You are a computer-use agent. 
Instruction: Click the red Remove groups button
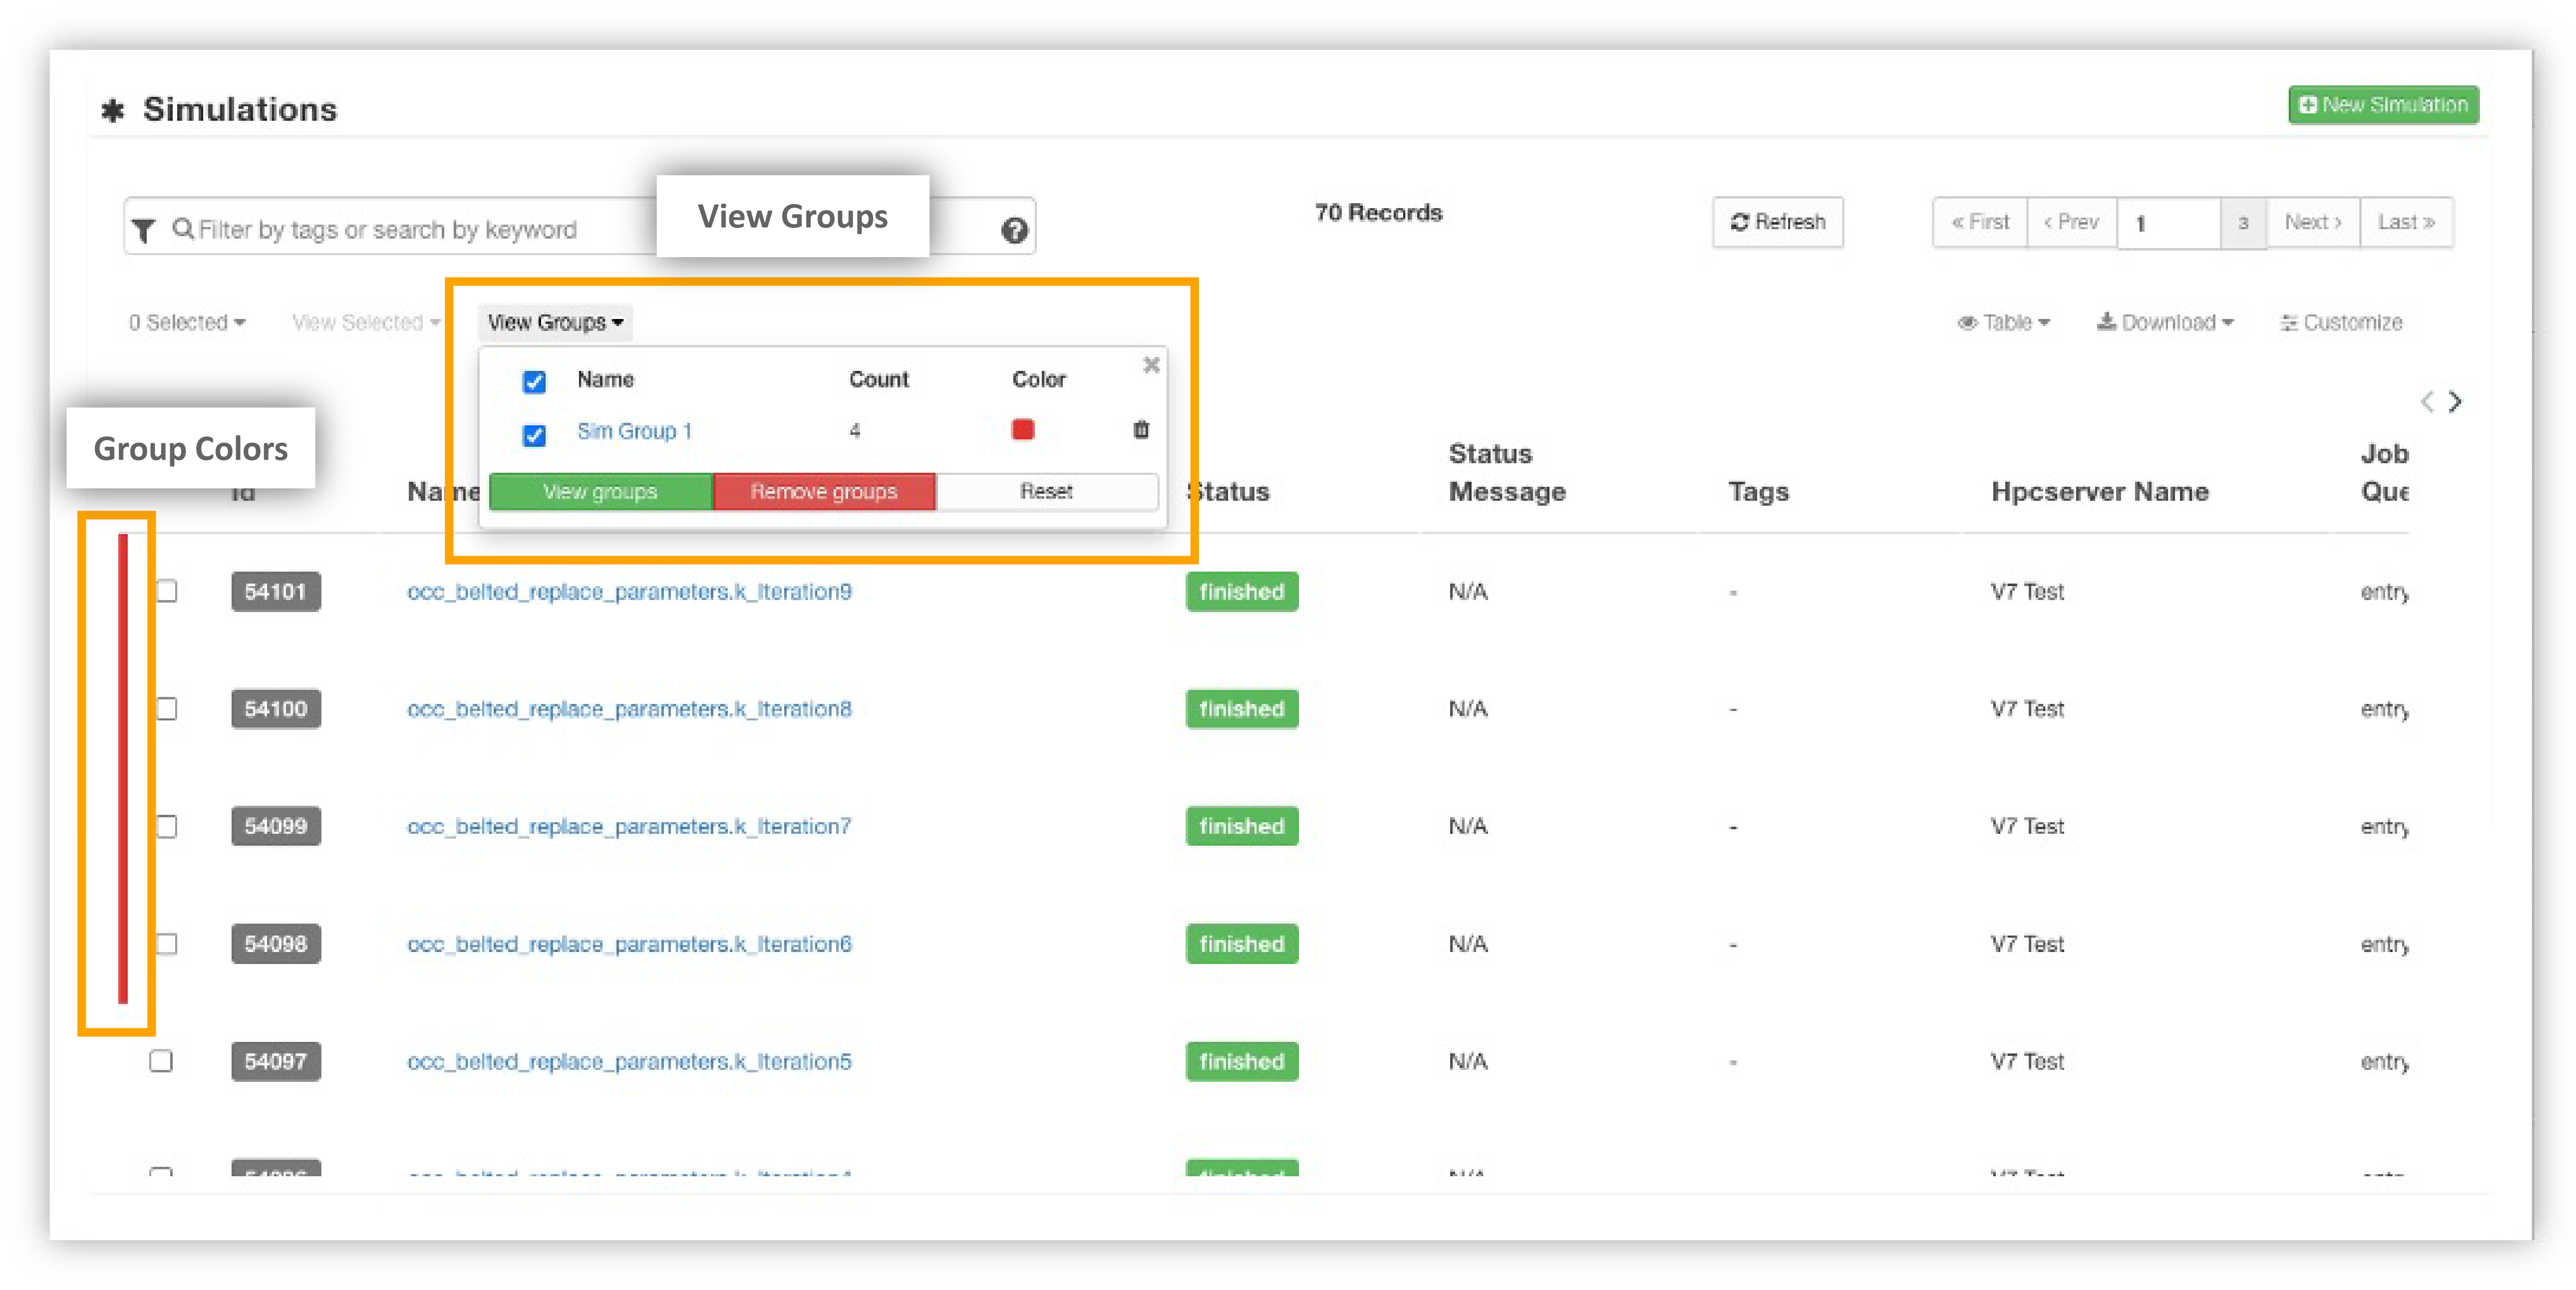coord(824,492)
